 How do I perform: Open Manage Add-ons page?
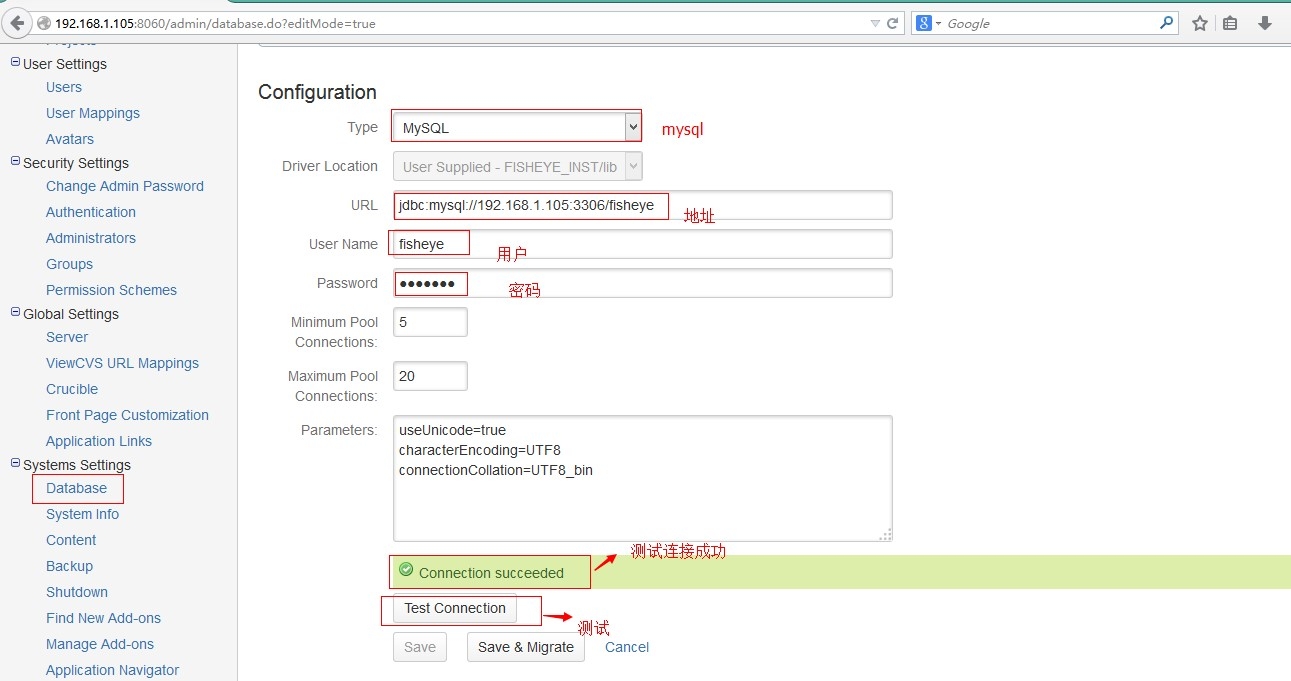click(x=100, y=644)
